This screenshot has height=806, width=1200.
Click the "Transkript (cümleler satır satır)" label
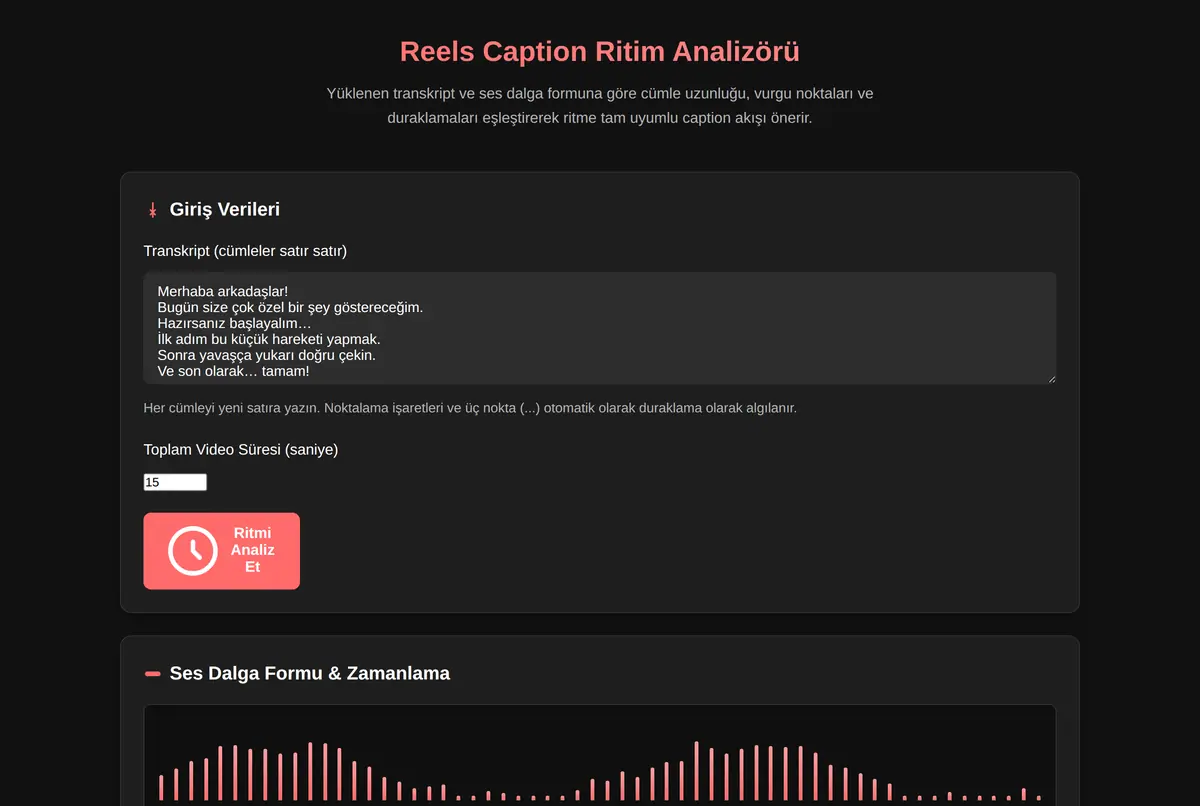[245, 251]
